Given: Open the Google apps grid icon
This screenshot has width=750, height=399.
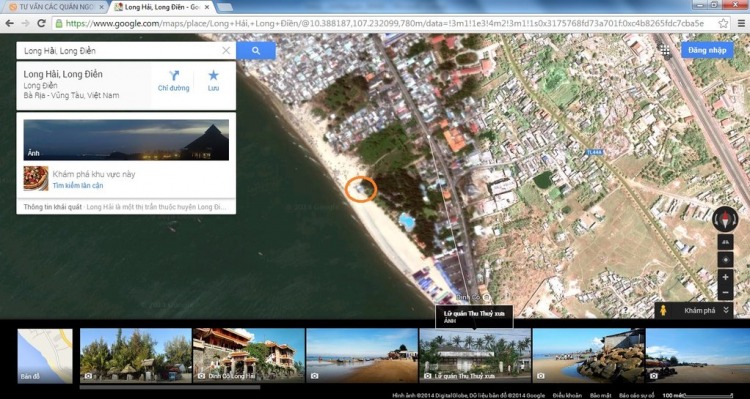Looking at the screenshot, I should 665,50.
